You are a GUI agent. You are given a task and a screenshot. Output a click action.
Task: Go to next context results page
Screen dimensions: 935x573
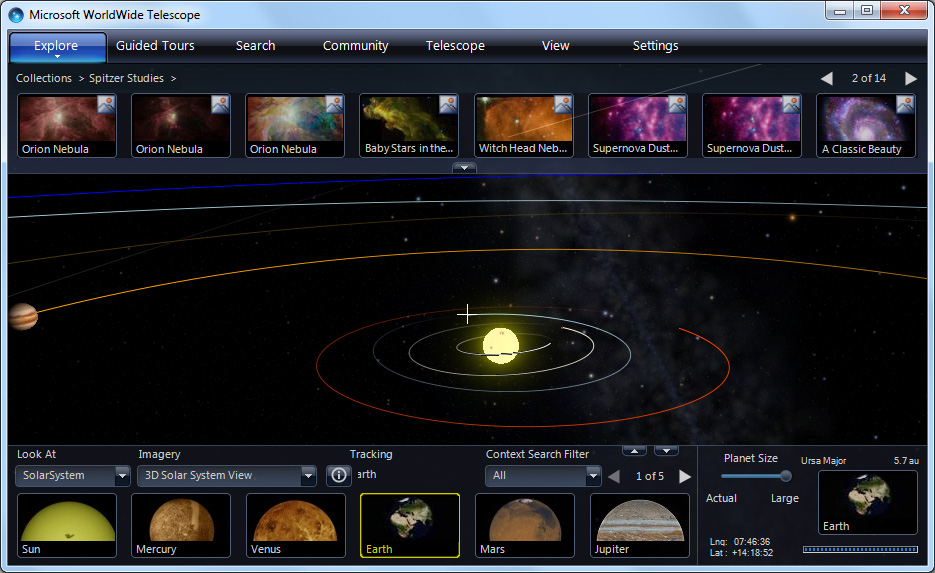[x=685, y=476]
